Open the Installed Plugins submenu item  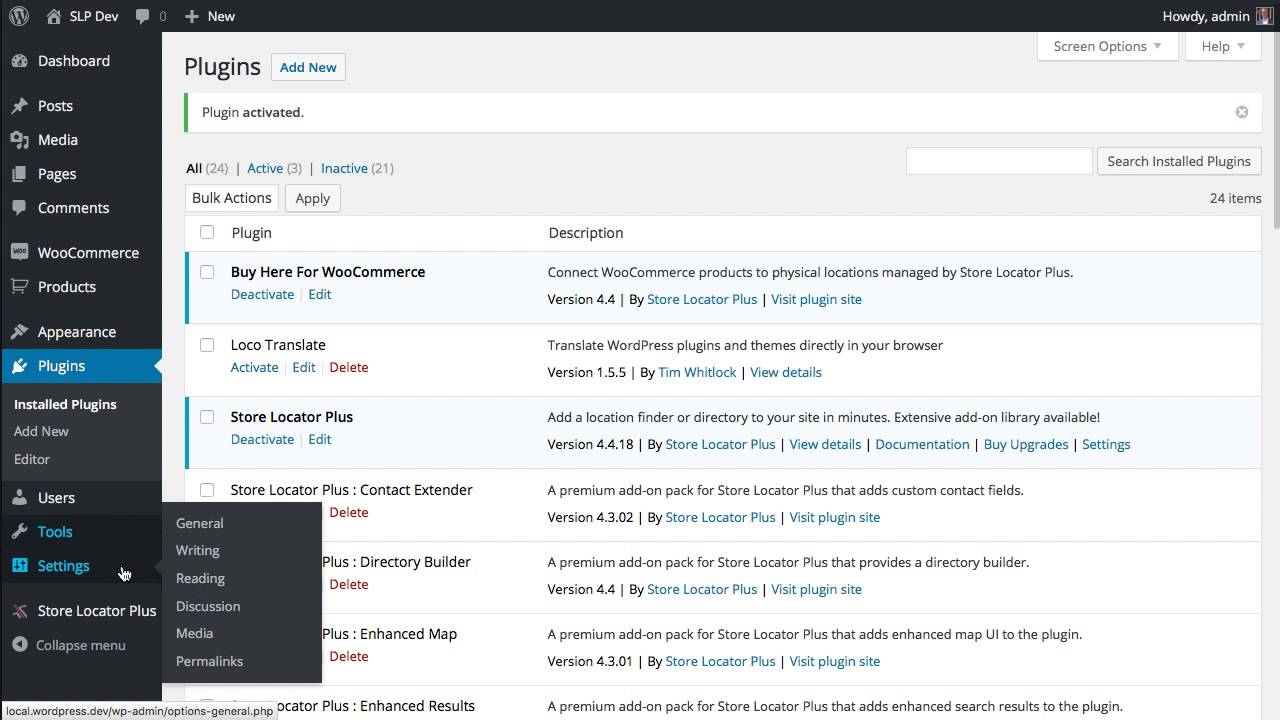click(x=65, y=404)
